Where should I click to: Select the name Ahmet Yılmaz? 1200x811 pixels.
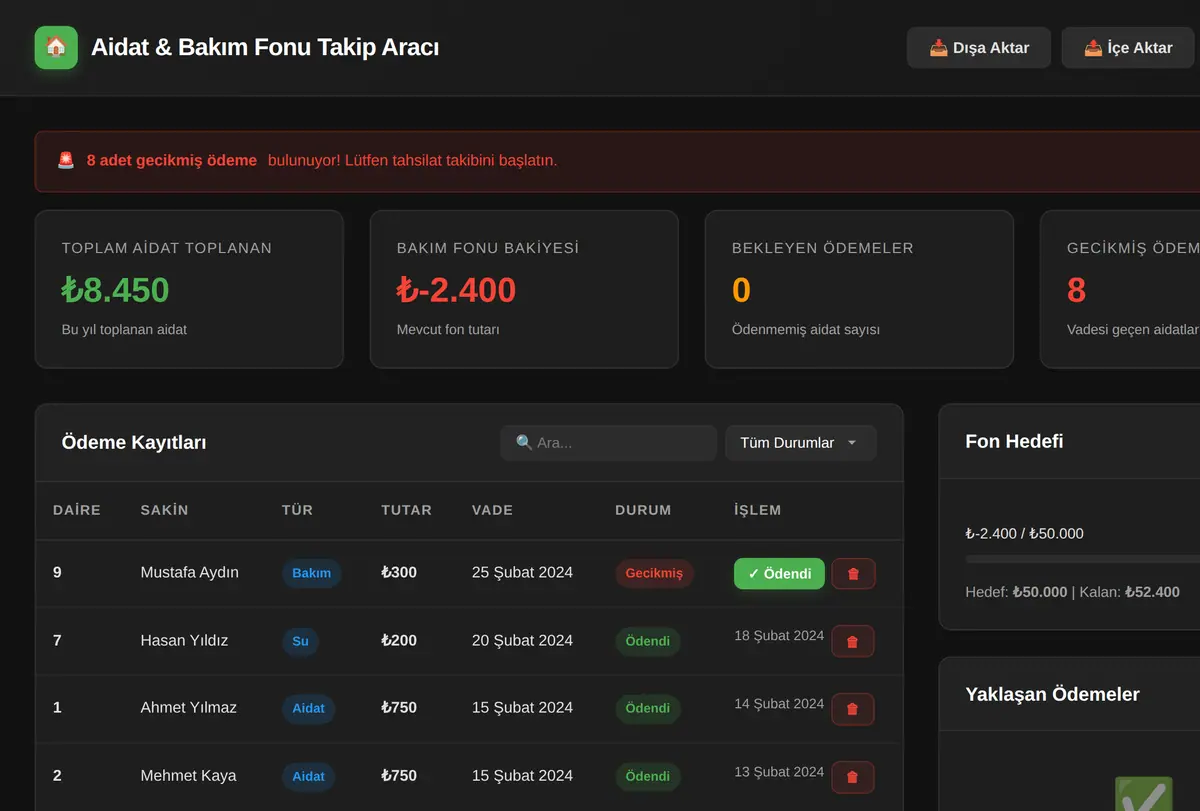188,707
